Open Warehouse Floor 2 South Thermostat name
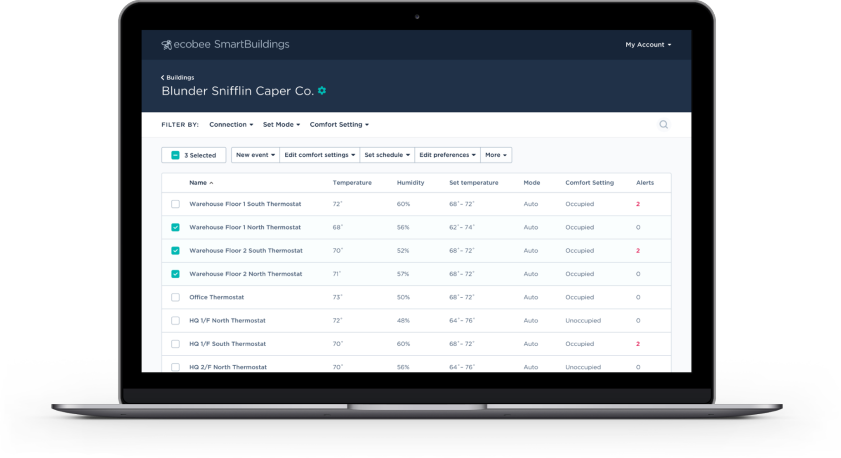 [246, 250]
